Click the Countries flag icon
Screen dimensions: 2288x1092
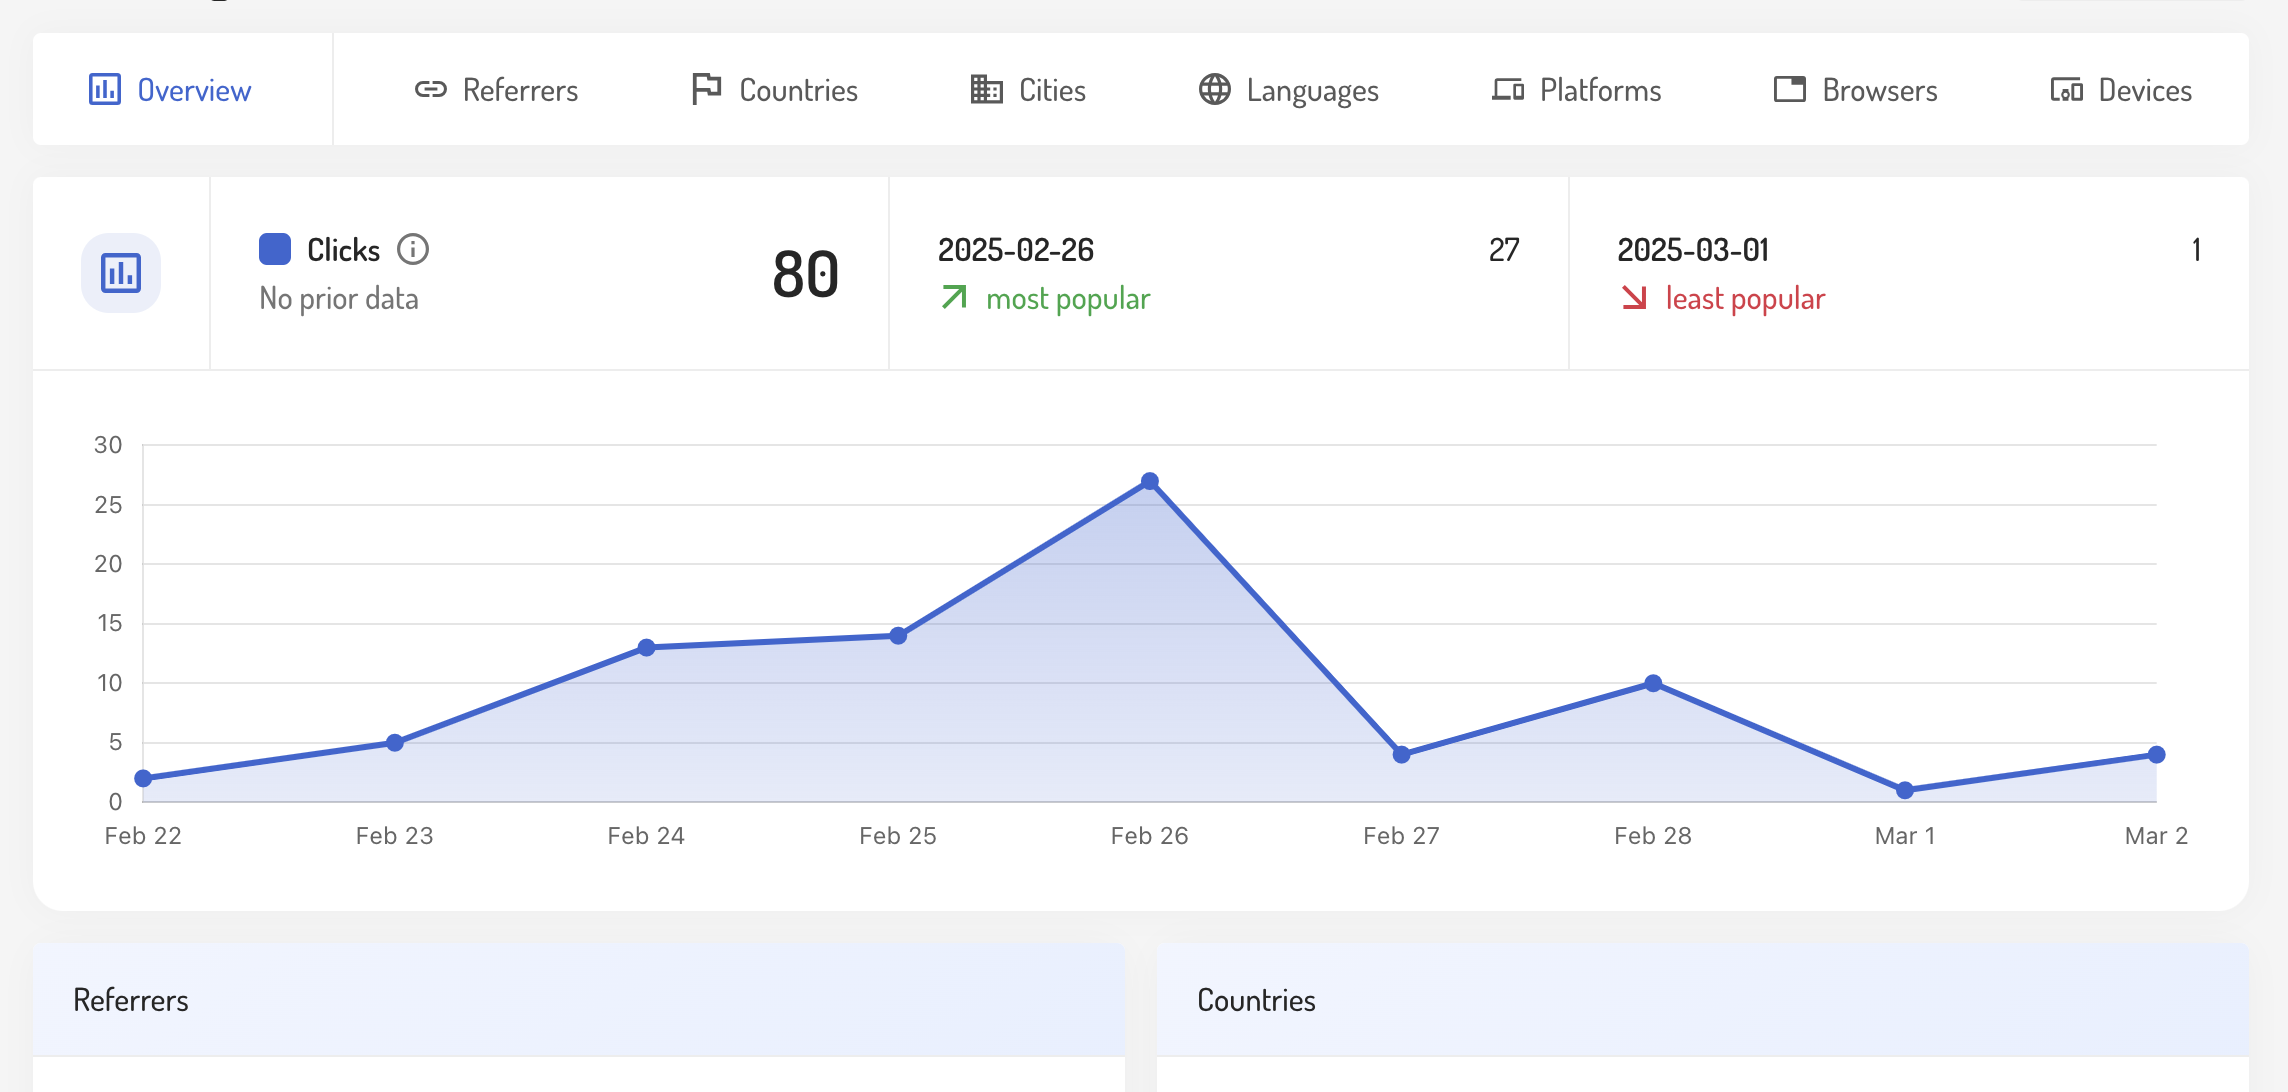coord(706,89)
